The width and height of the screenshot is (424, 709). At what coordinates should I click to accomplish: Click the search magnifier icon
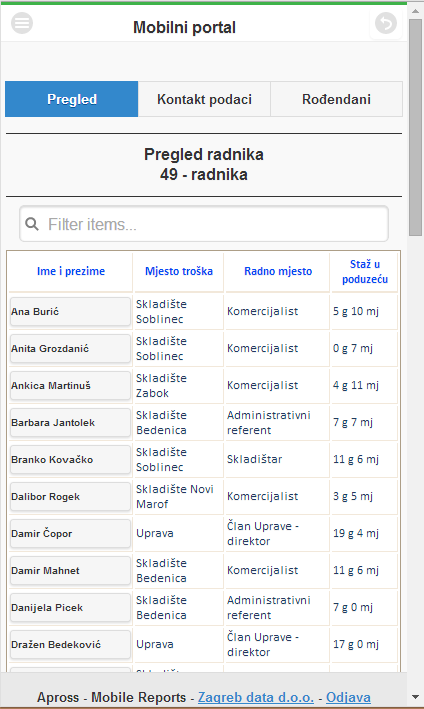pos(32,224)
